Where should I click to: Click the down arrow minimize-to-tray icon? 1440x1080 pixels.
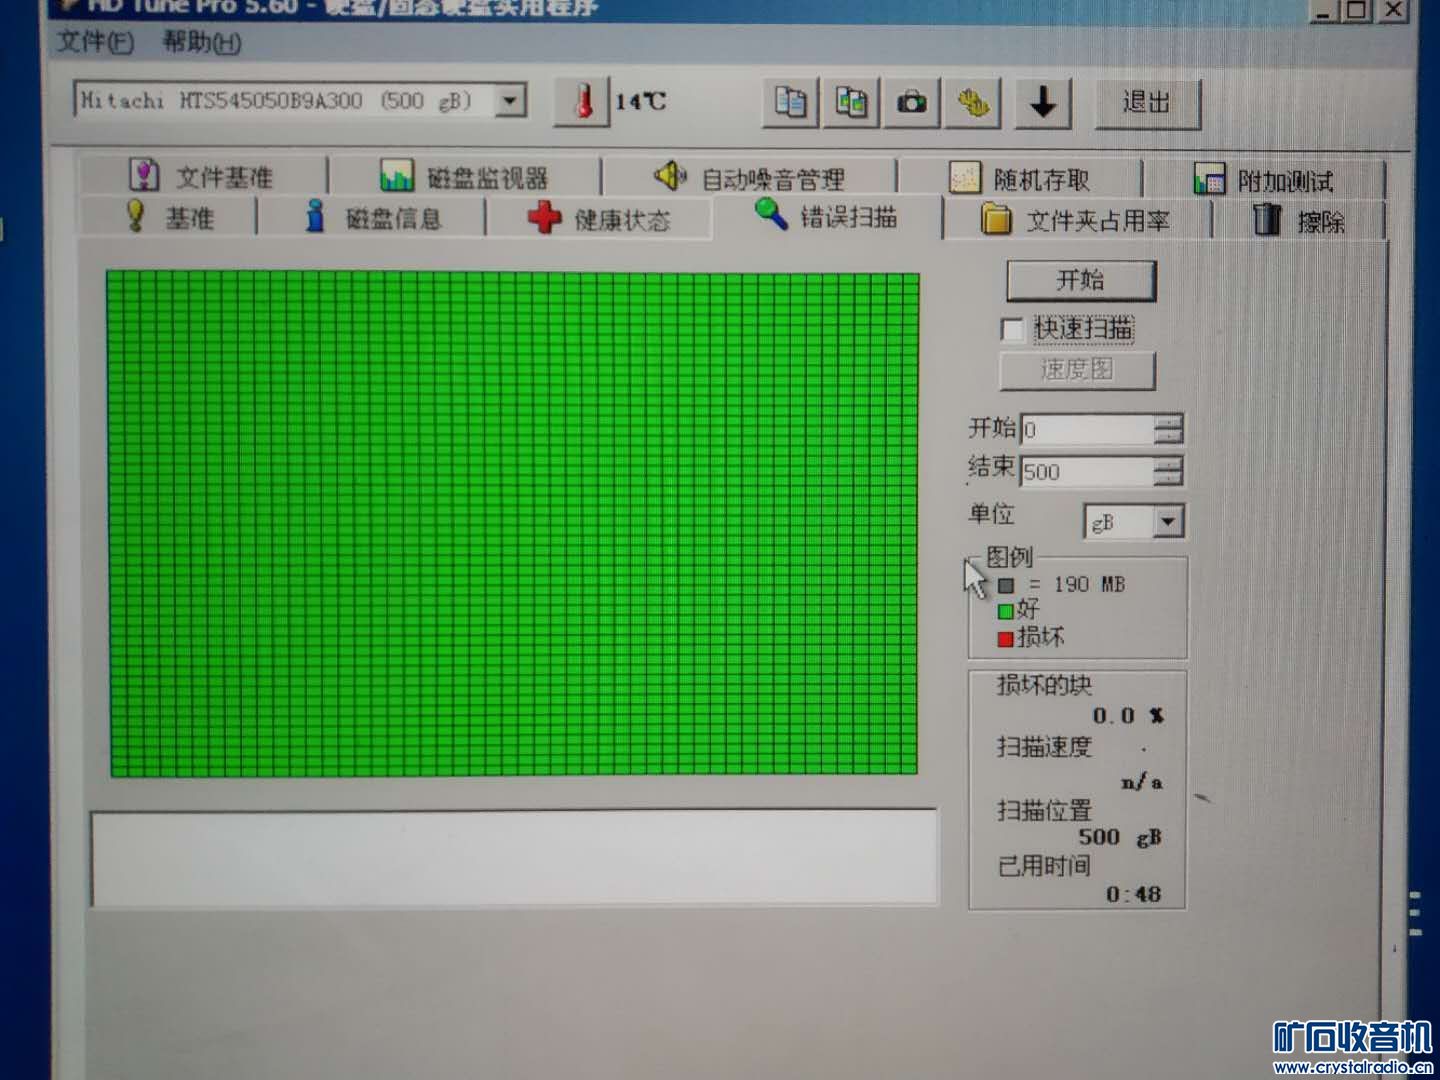pos(1043,102)
